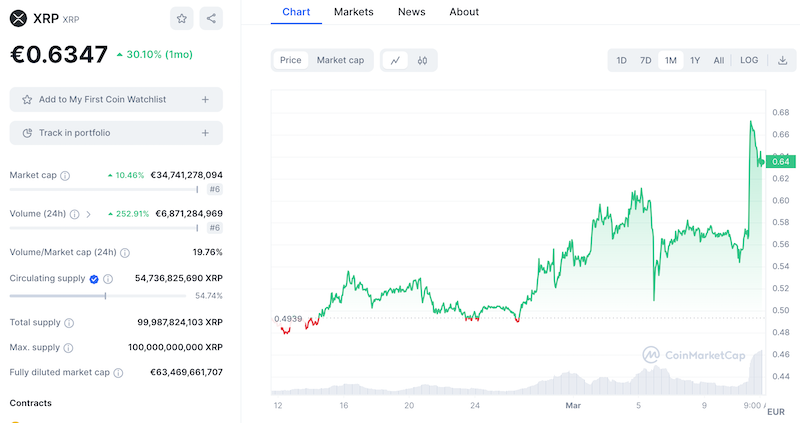The height and width of the screenshot is (423, 800).
Task: Click the 19.76% volume ratio value
Action: click(x=208, y=252)
